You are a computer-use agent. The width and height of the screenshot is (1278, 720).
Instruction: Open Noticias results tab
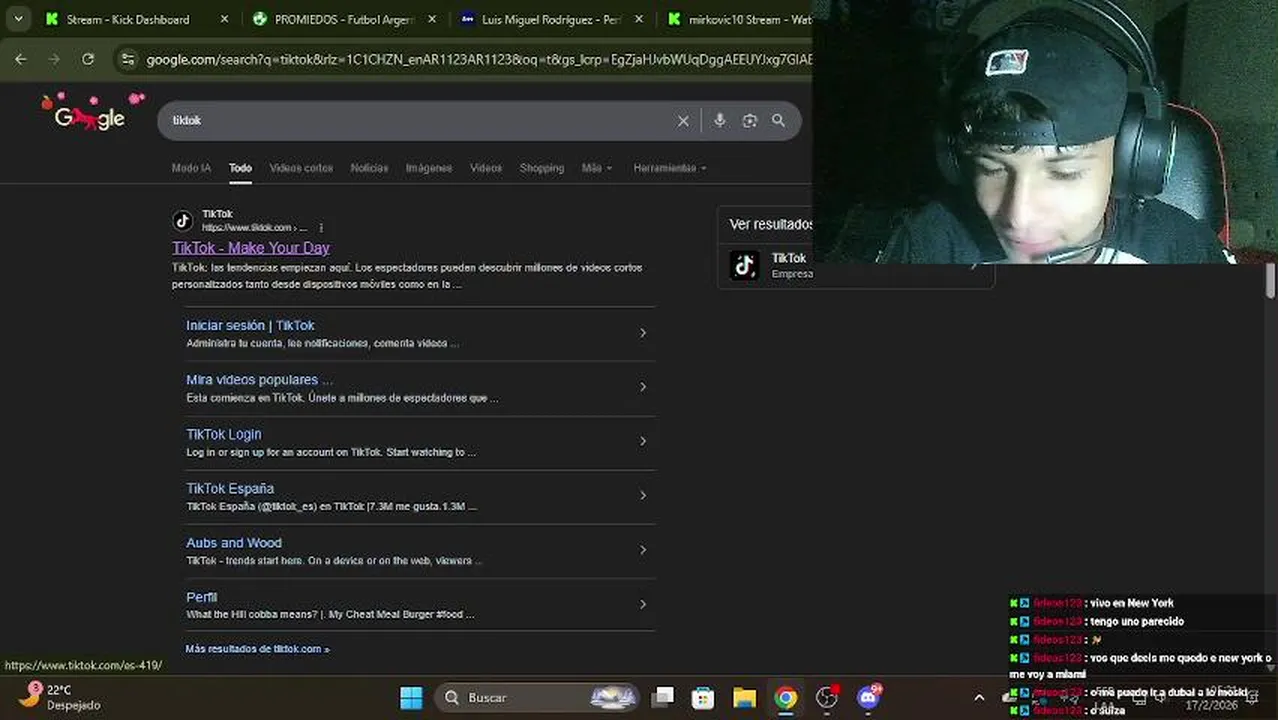369,168
